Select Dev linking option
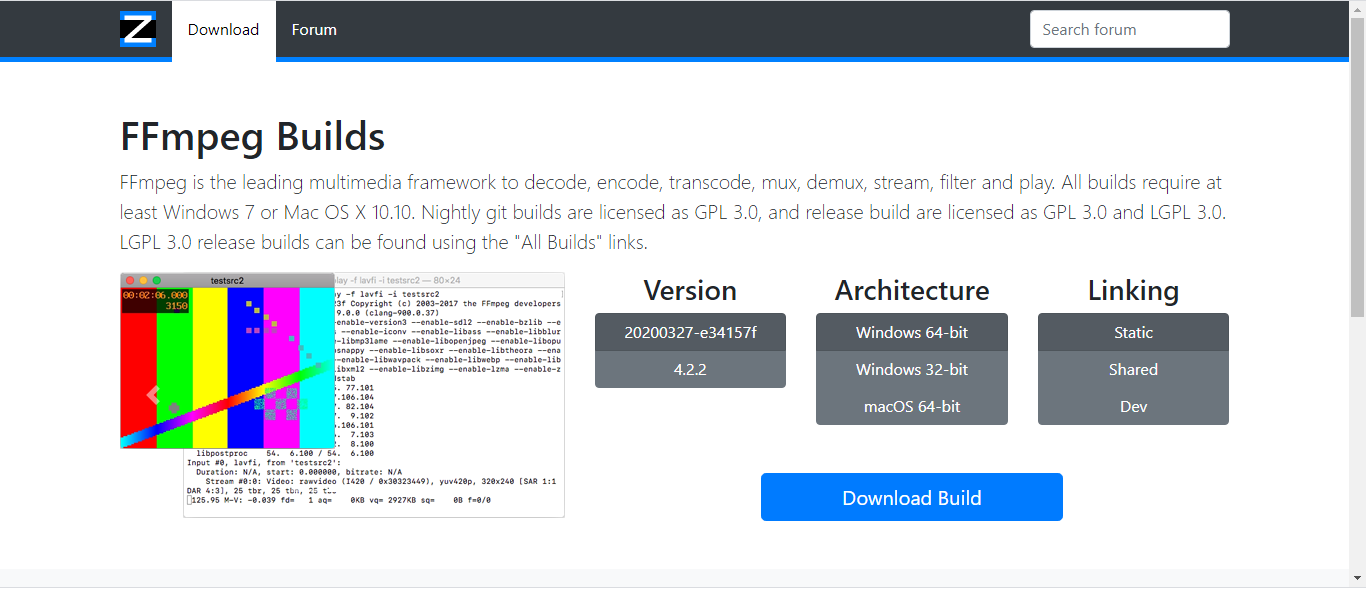The height and width of the screenshot is (590, 1366). click(1133, 406)
